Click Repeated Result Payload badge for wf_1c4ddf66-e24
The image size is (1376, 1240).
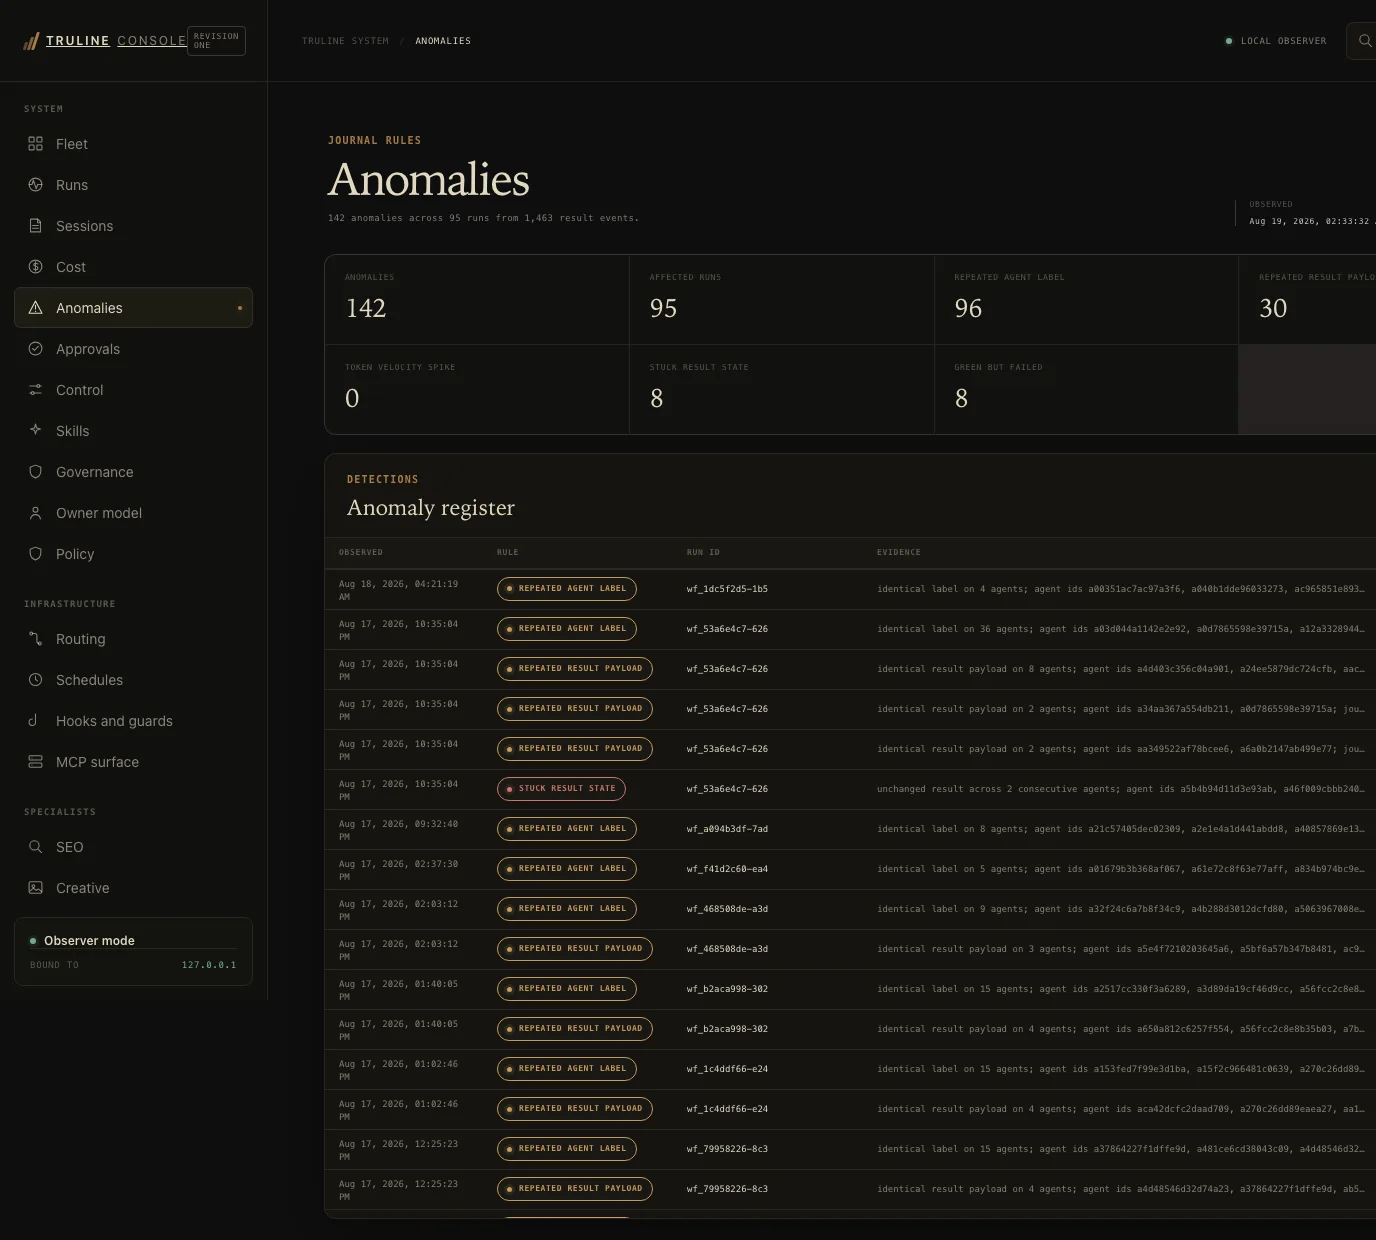[575, 1109]
